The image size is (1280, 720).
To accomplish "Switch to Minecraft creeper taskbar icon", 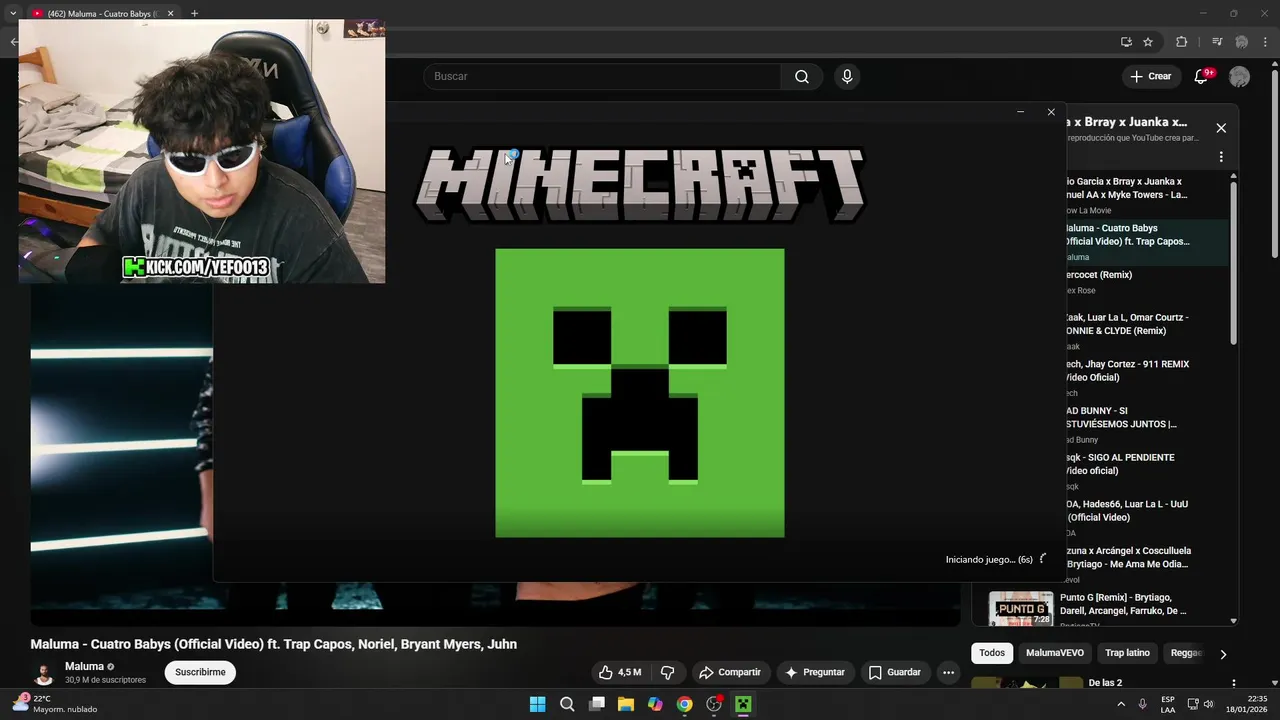I will pyautogui.click(x=743, y=704).
